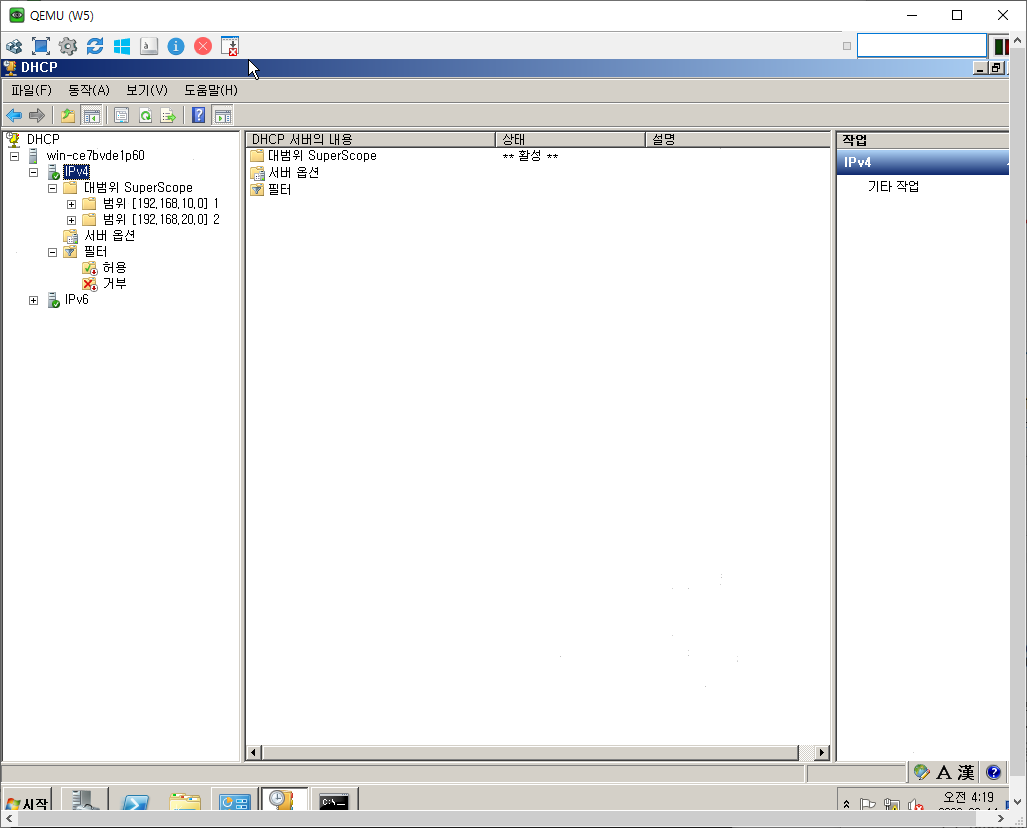This screenshot has height=828, width=1027.
Task: Open the 보기(V) menu
Action: (147, 90)
